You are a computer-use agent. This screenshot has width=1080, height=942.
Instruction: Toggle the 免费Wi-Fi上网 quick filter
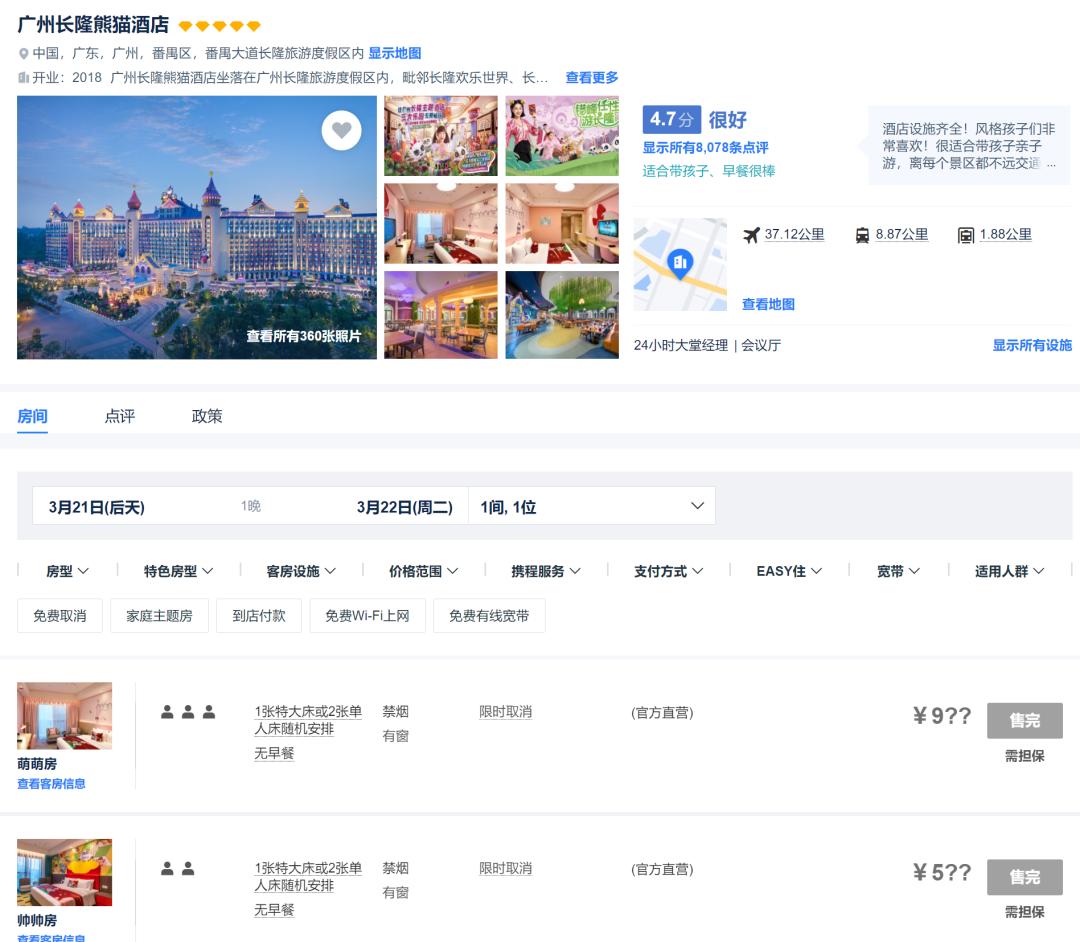[367, 616]
